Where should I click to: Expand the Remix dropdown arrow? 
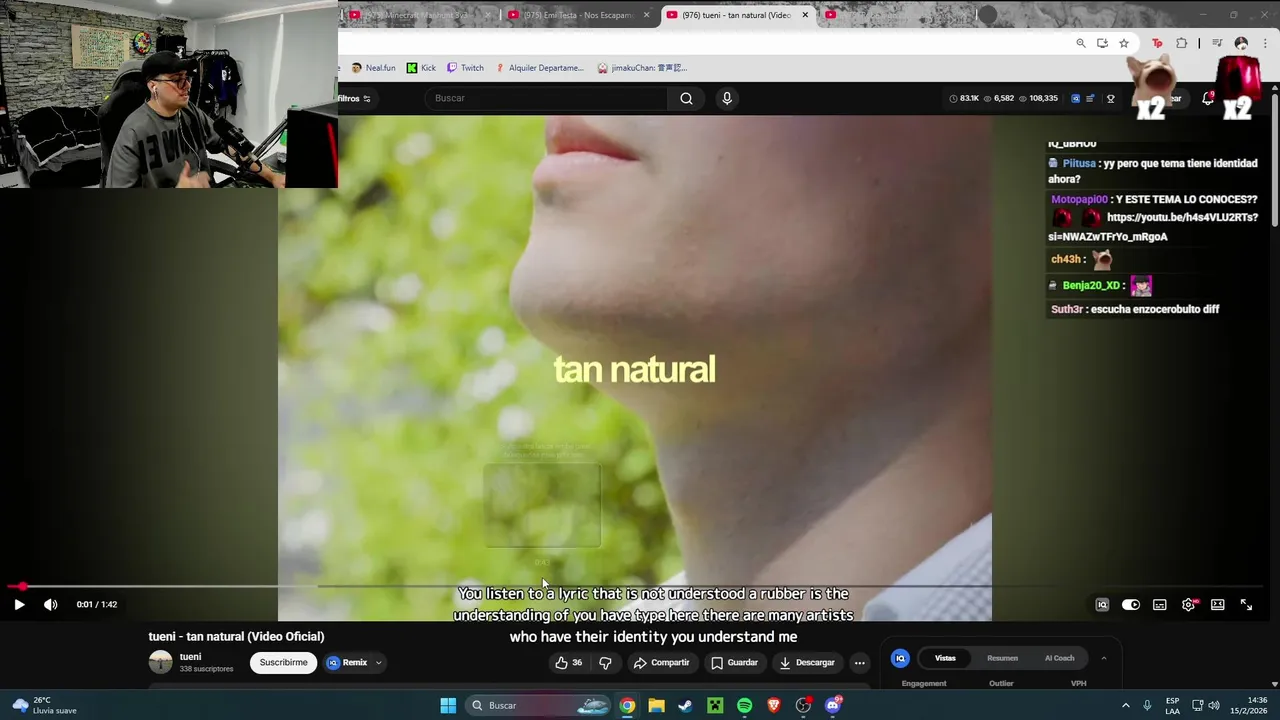pos(379,663)
